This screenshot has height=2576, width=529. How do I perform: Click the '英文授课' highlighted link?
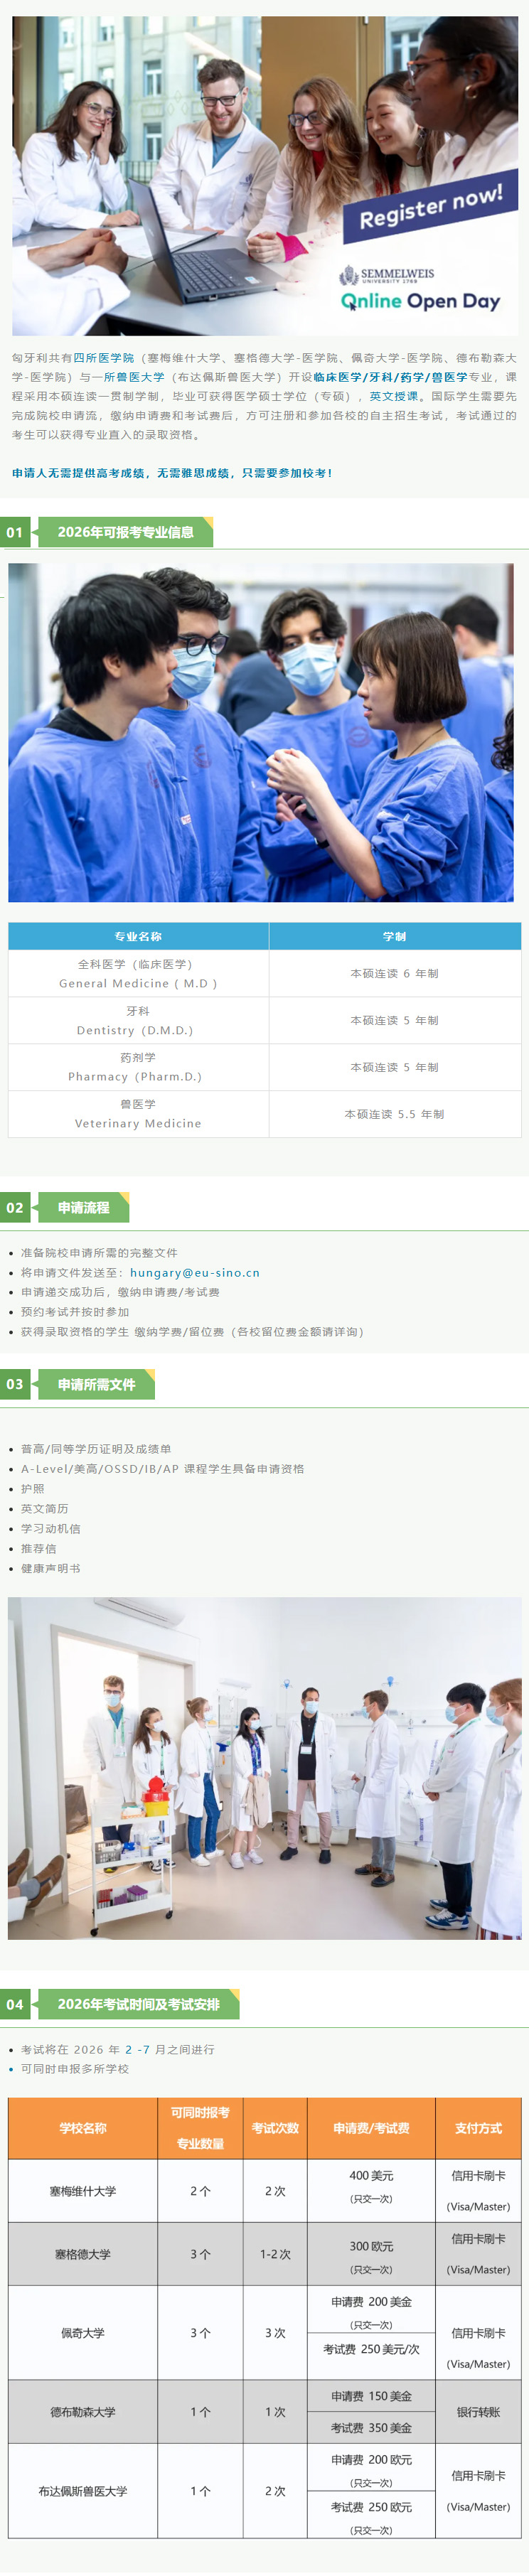point(394,396)
